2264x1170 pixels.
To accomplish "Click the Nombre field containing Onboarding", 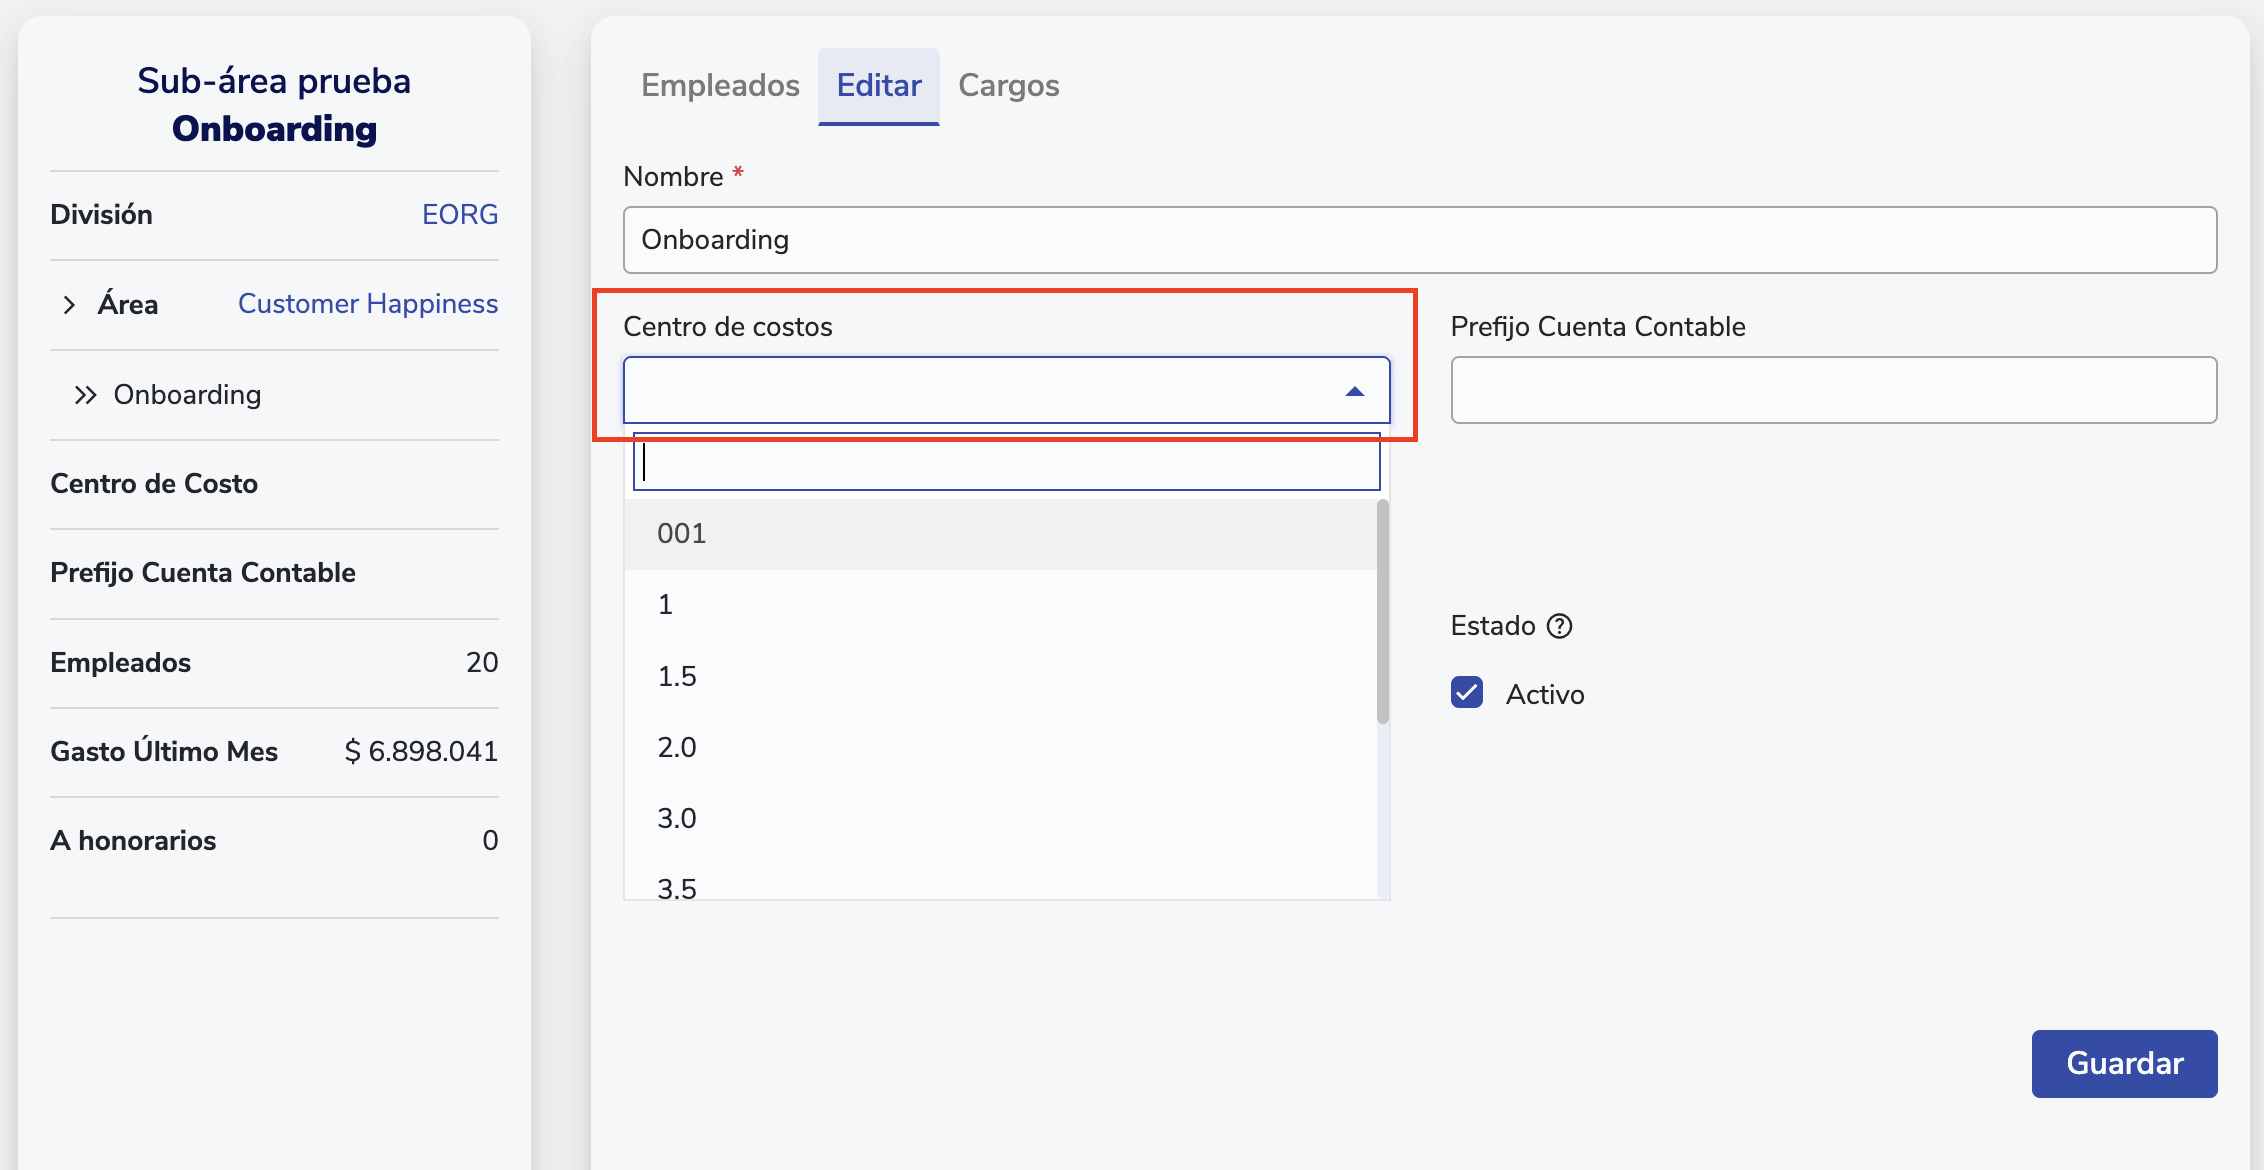I will pos(1419,240).
